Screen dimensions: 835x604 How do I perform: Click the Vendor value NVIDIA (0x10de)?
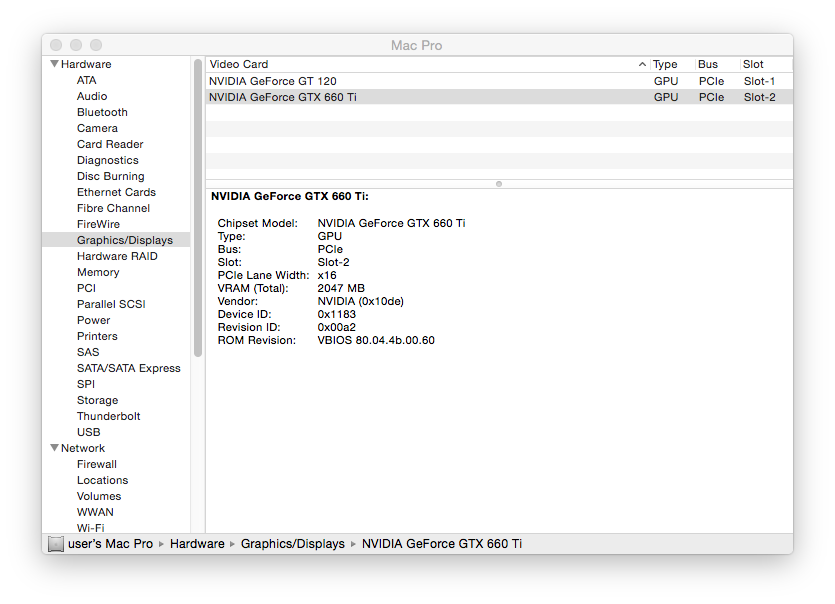(361, 301)
